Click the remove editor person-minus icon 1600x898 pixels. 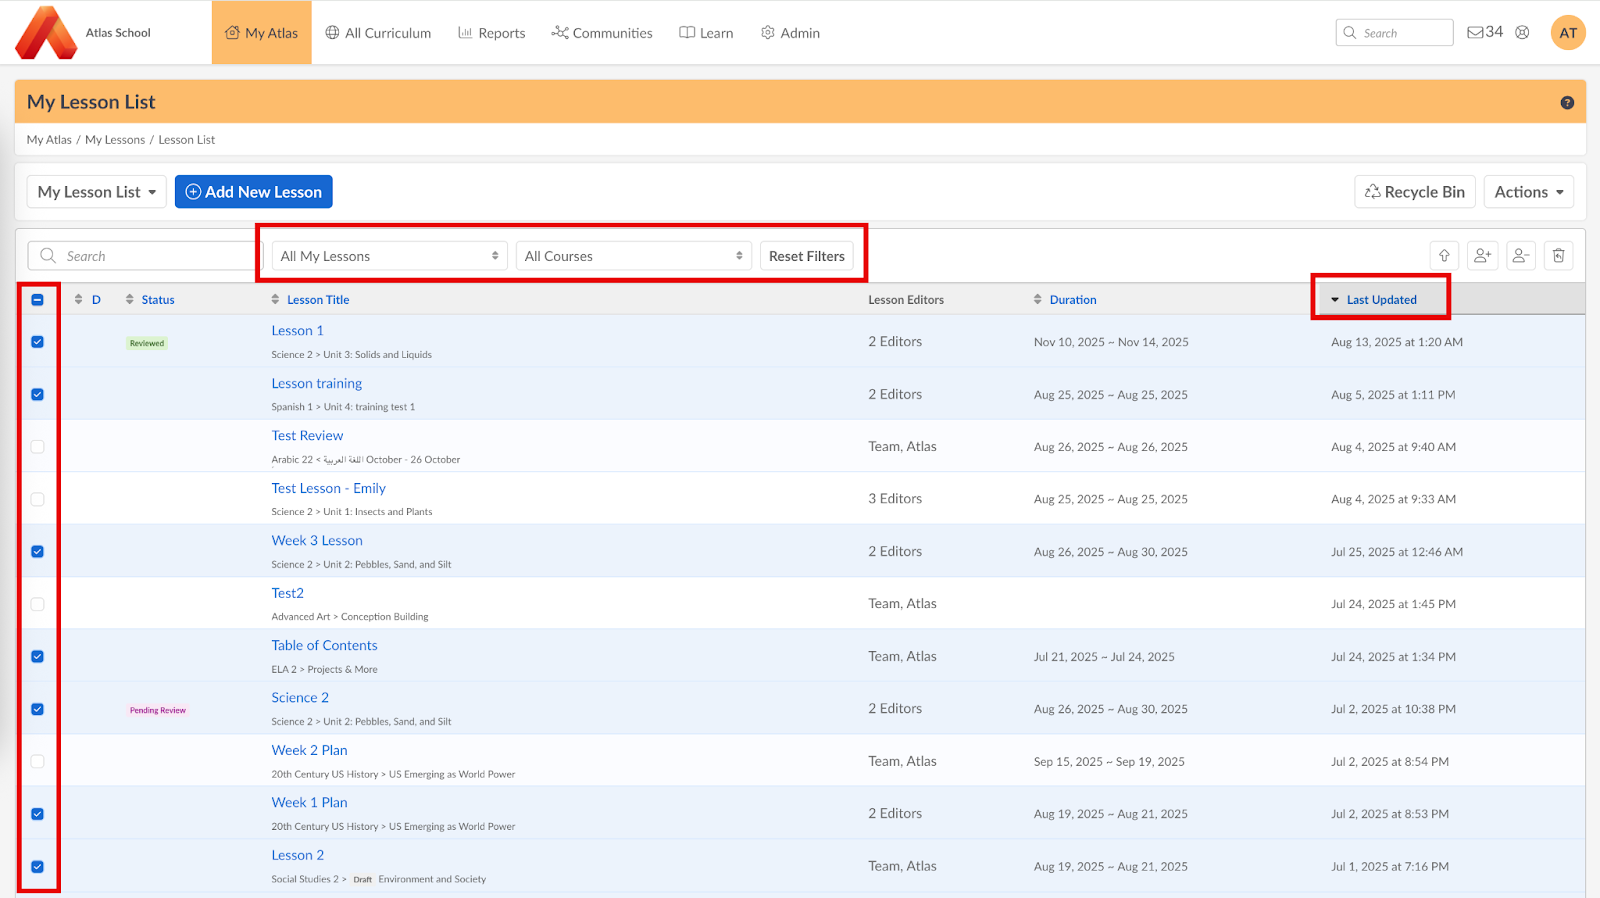tap(1520, 256)
